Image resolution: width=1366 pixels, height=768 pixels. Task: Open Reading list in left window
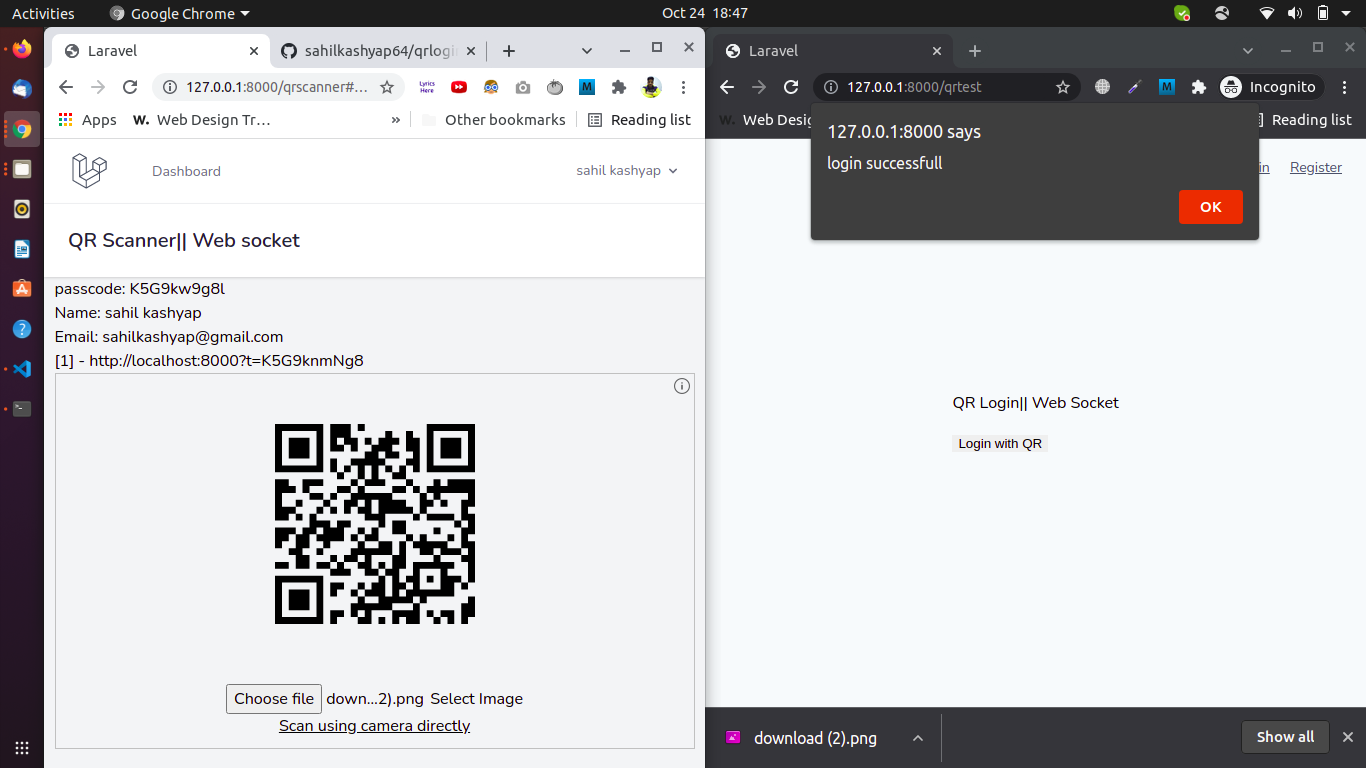pos(639,120)
